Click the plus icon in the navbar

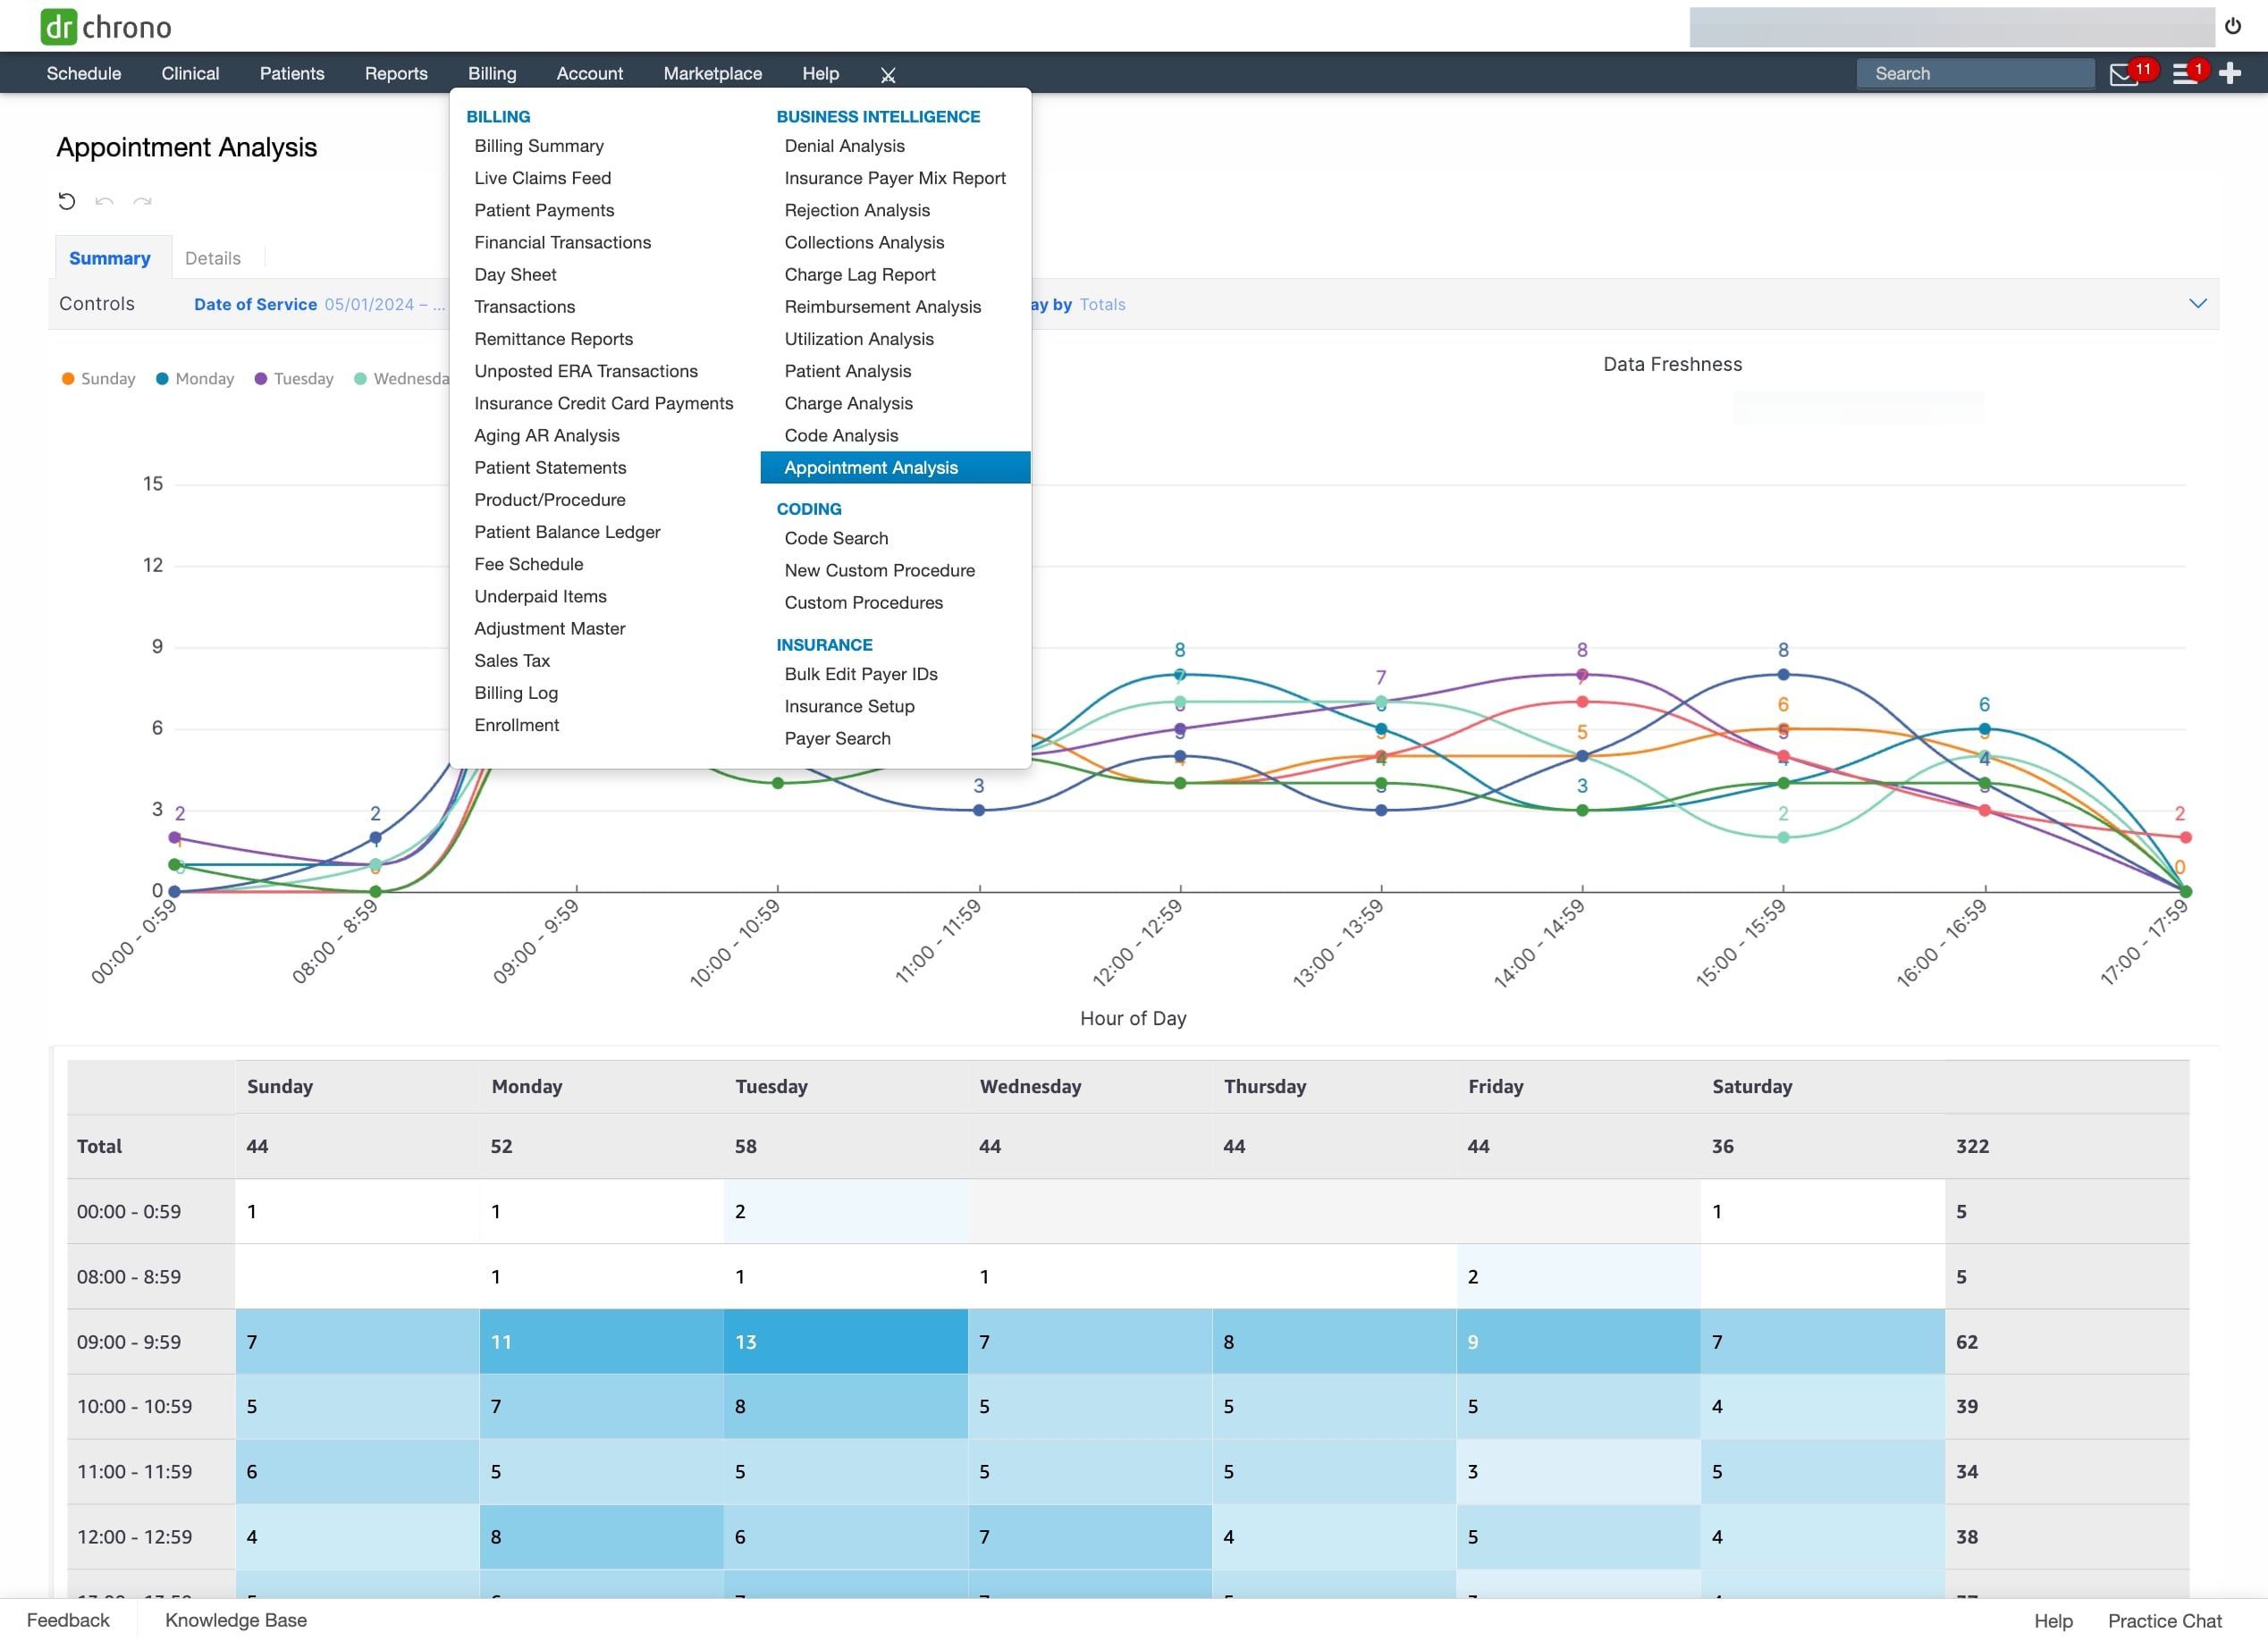pyautogui.click(x=2229, y=73)
